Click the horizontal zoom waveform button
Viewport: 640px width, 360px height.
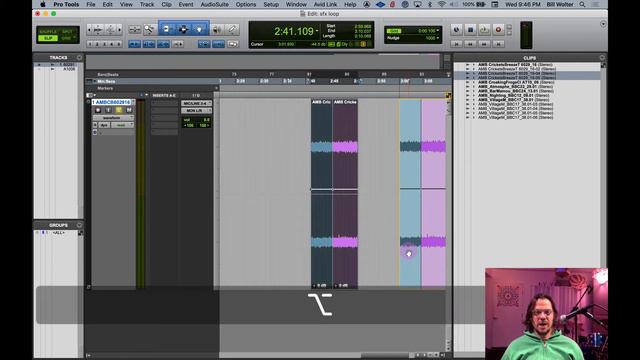pyautogui.click(x=98, y=29)
